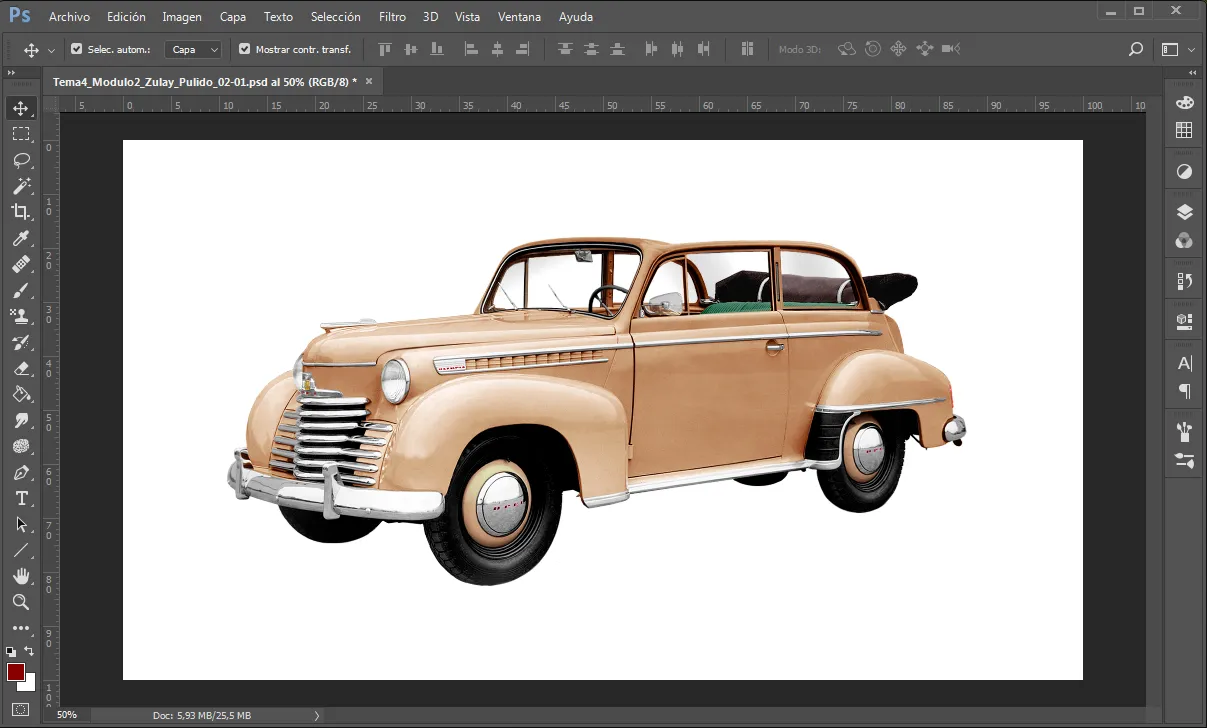Open the Paragraph panel icon

(x=1184, y=391)
